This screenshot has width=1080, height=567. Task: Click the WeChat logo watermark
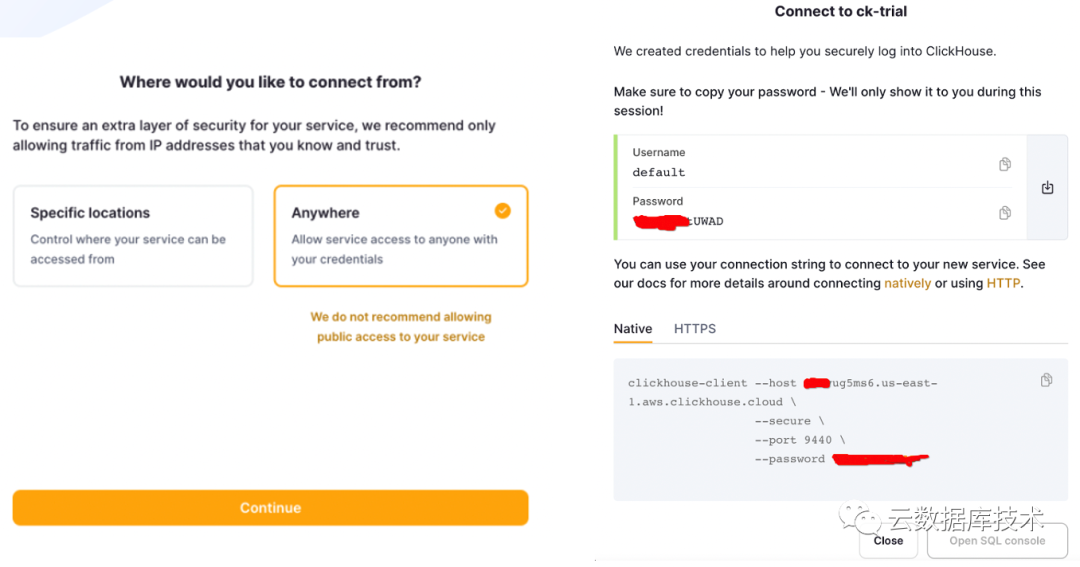click(859, 519)
